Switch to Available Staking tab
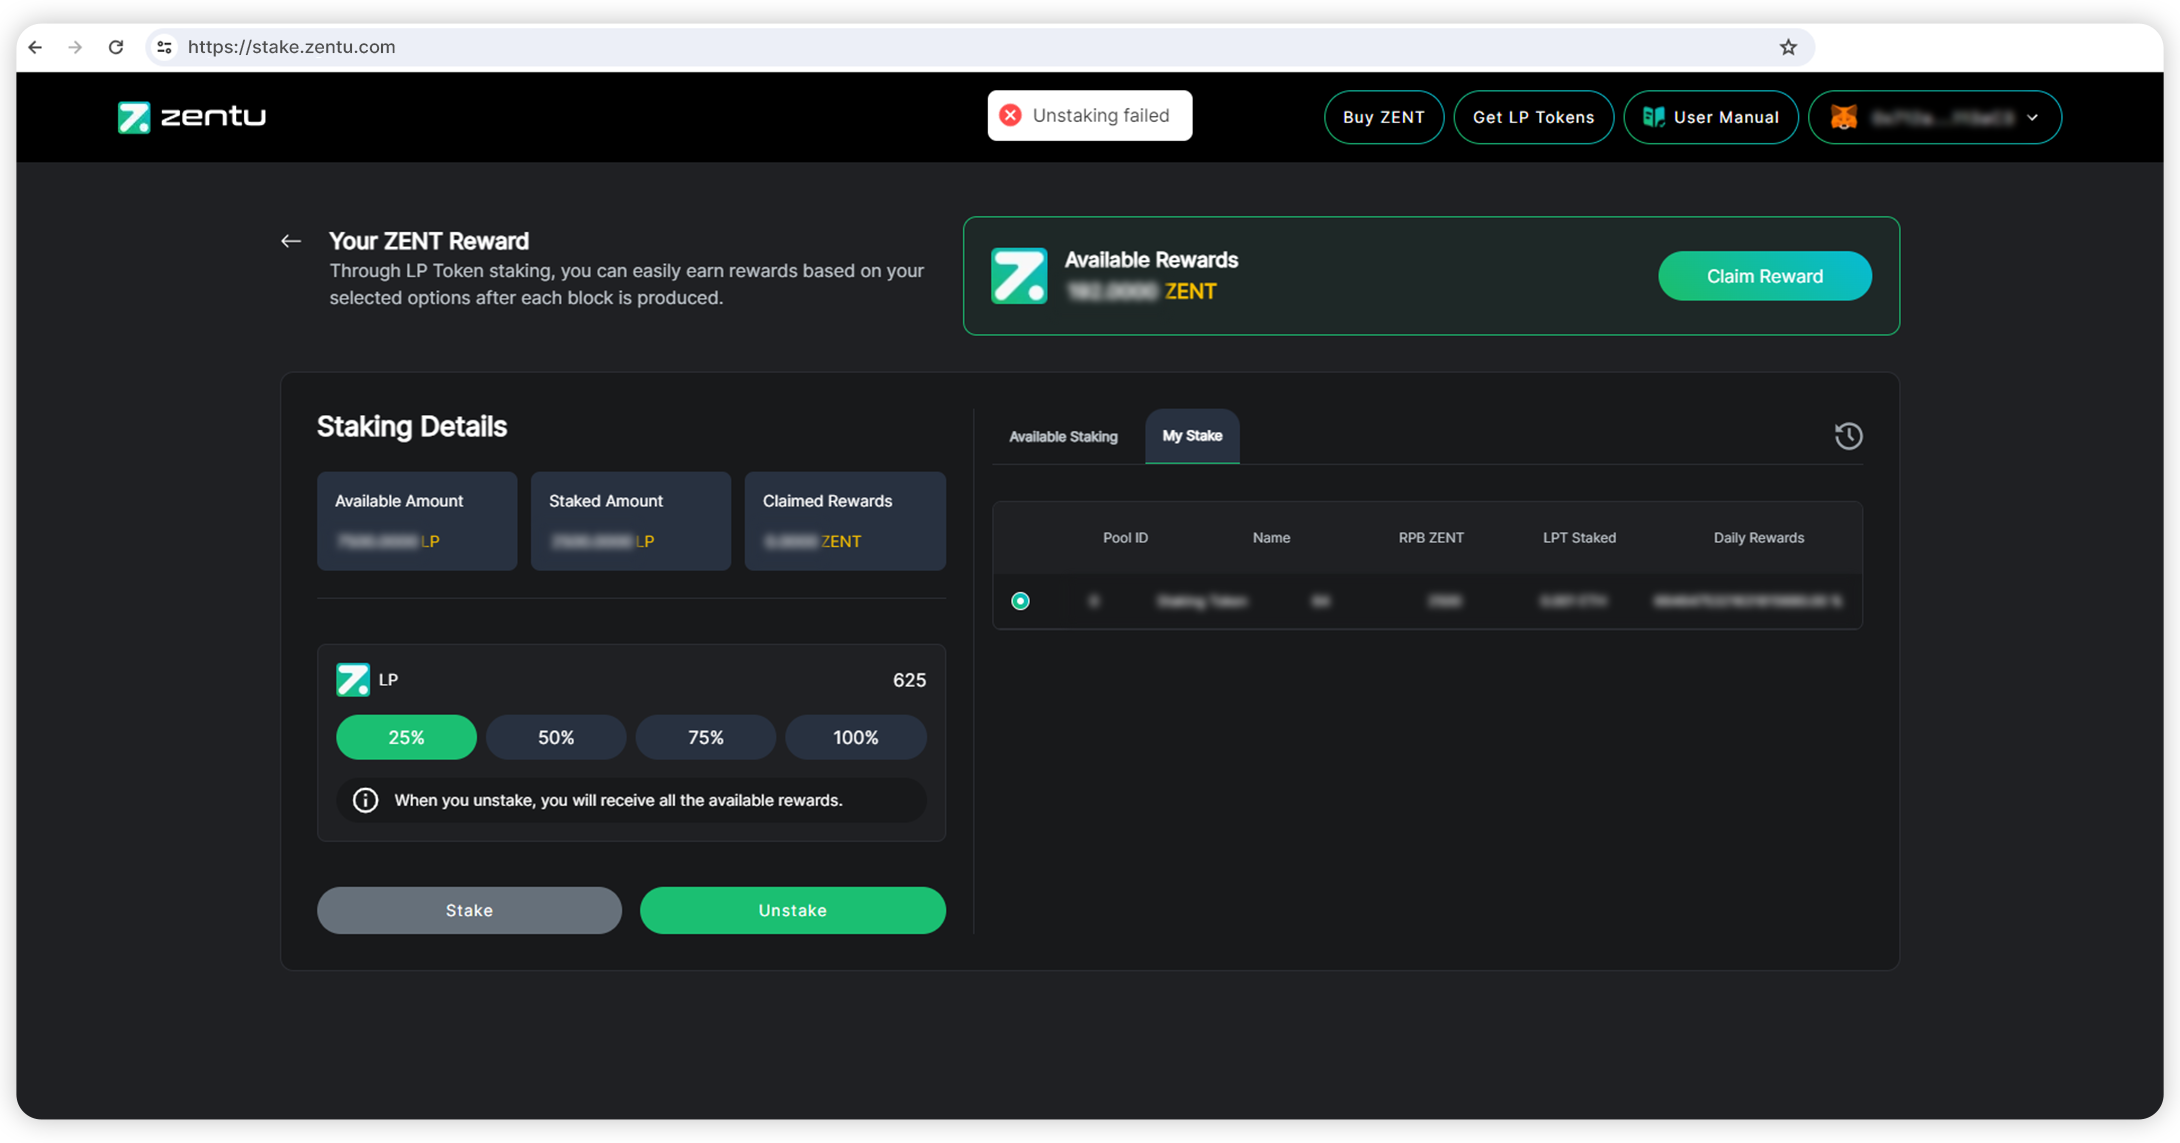 [x=1063, y=437]
